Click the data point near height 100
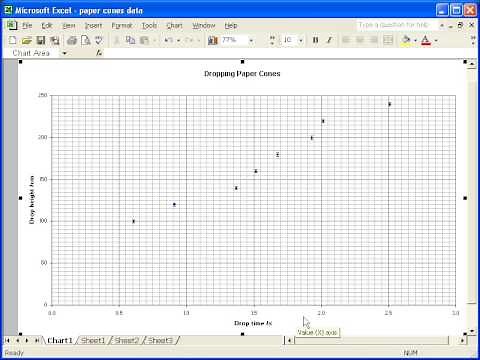Viewport: 480px width, 360px height. tap(133, 221)
